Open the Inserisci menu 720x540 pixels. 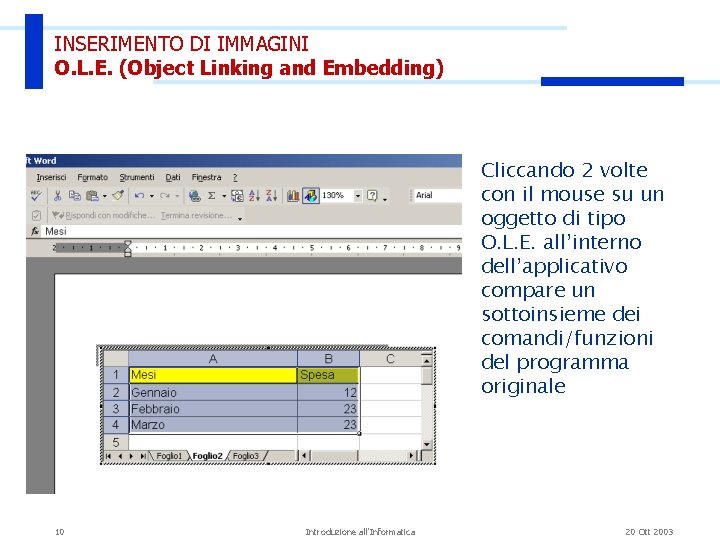pos(51,177)
